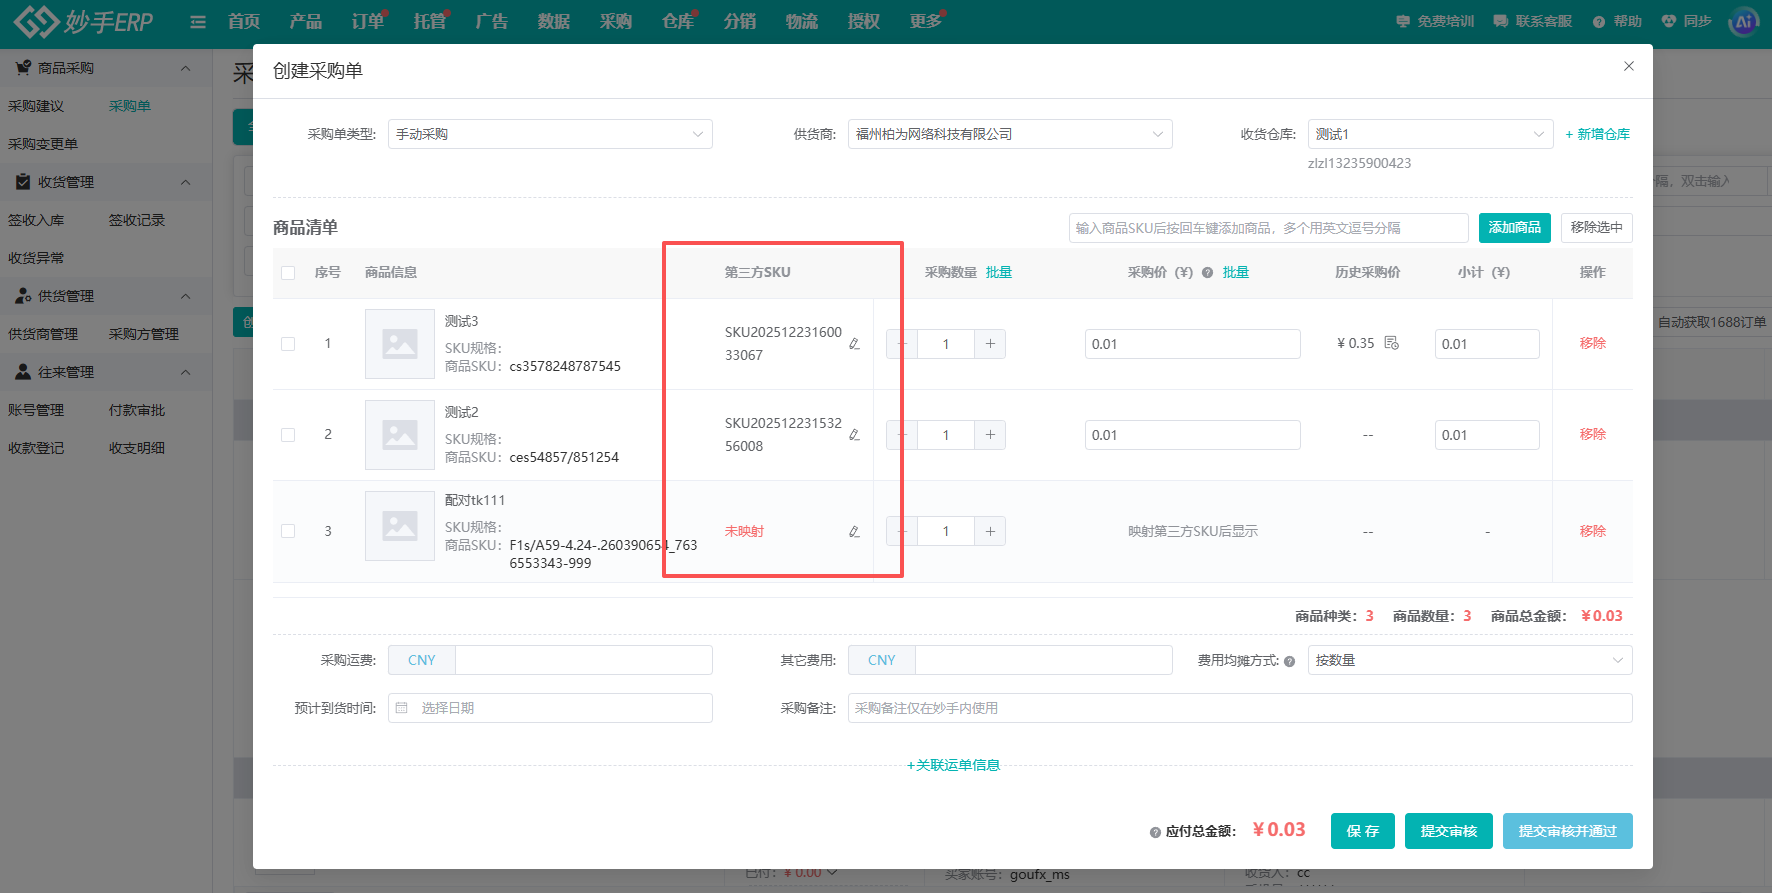Edit third-party SKU mapping for 测试3
Image resolution: width=1772 pixels, height=893 pixels.
(854, 344)
